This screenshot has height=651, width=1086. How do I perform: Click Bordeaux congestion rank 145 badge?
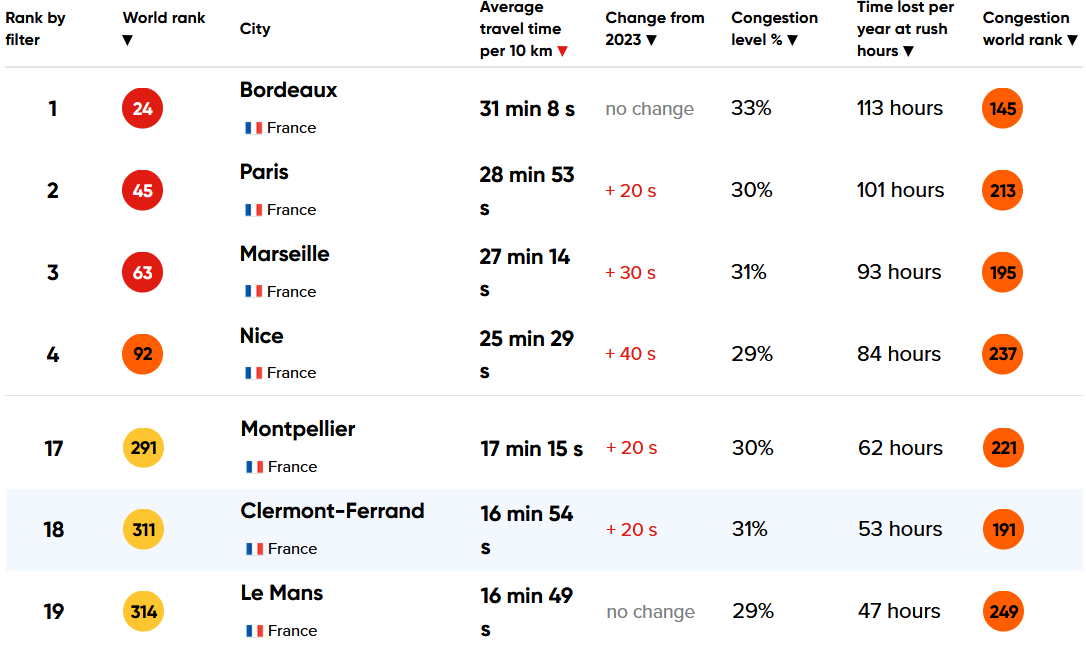[1002, 109]
